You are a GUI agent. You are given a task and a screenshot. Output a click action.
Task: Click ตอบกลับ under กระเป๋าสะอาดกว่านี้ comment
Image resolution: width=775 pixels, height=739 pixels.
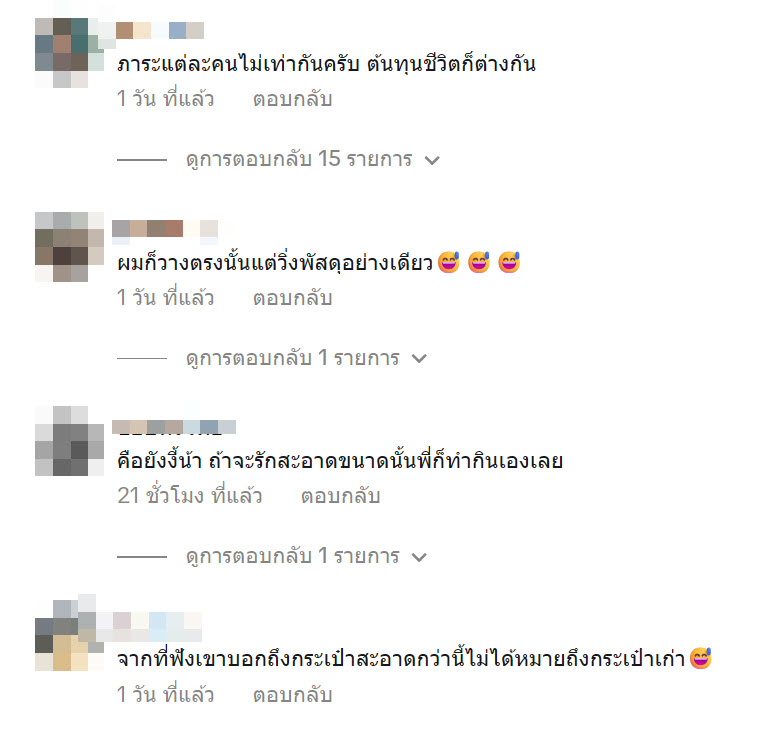point(293,695)
